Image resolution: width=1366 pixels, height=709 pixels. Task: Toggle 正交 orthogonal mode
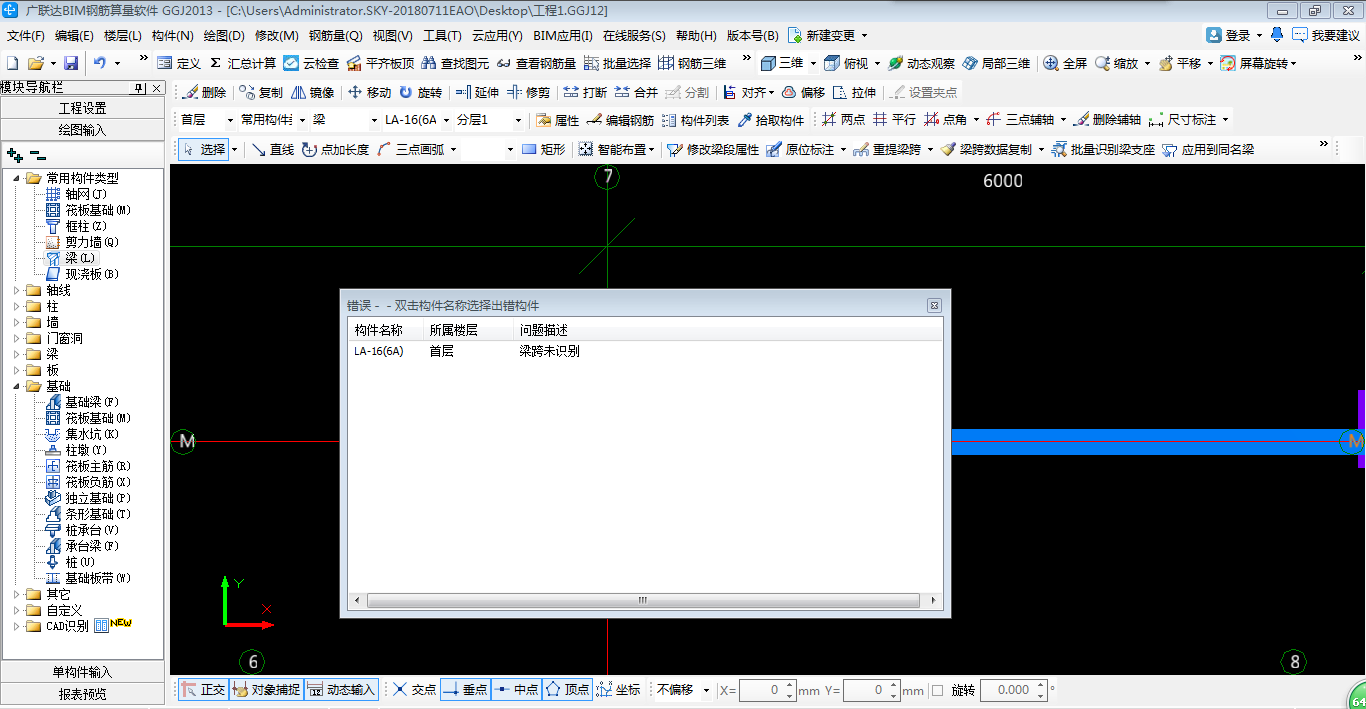point(204,690)
